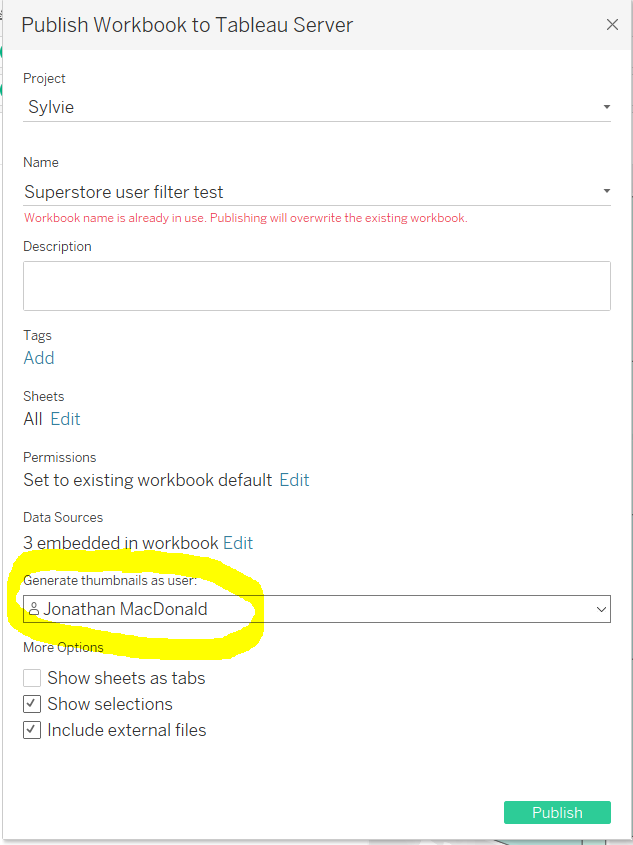Open the workbook Name dropdown arrow
This screenshot has width=633, height=845.
coord(606,191)
